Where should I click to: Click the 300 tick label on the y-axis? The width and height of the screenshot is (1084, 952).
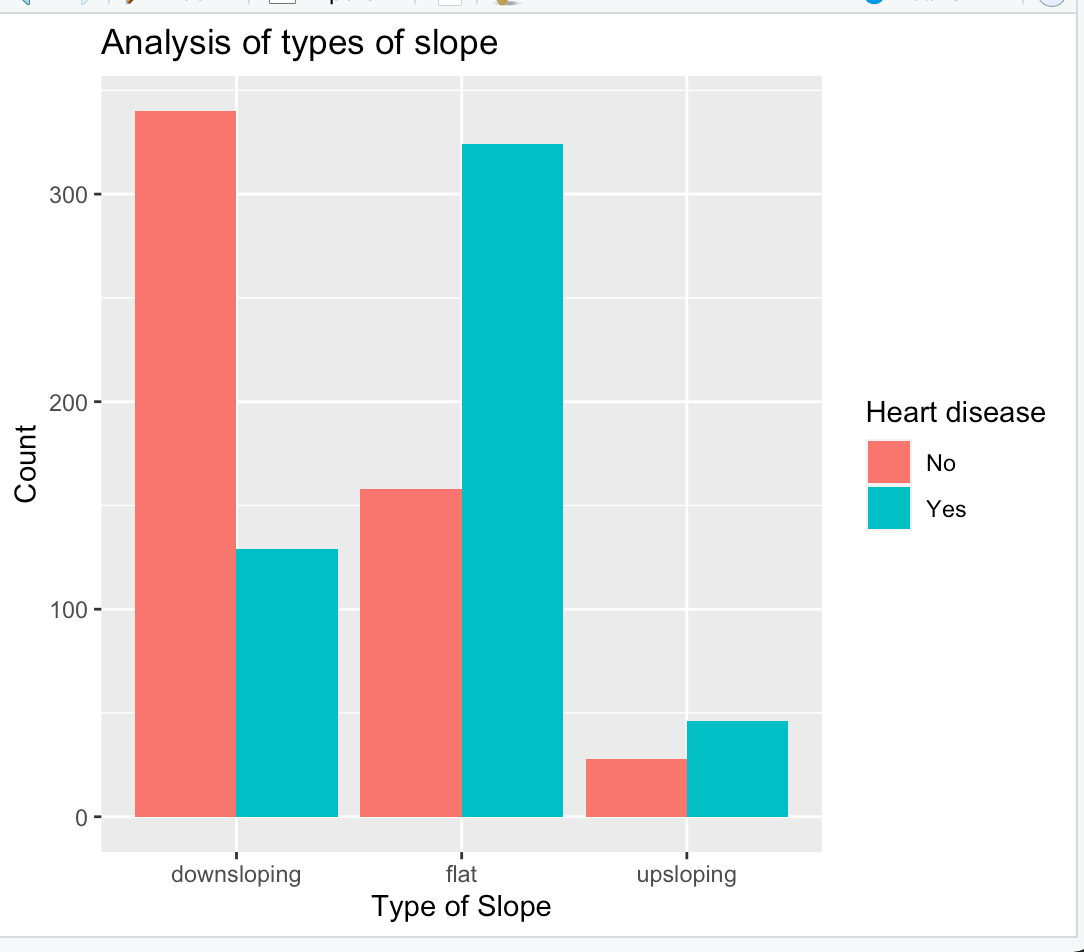click(x=67, y=195)
